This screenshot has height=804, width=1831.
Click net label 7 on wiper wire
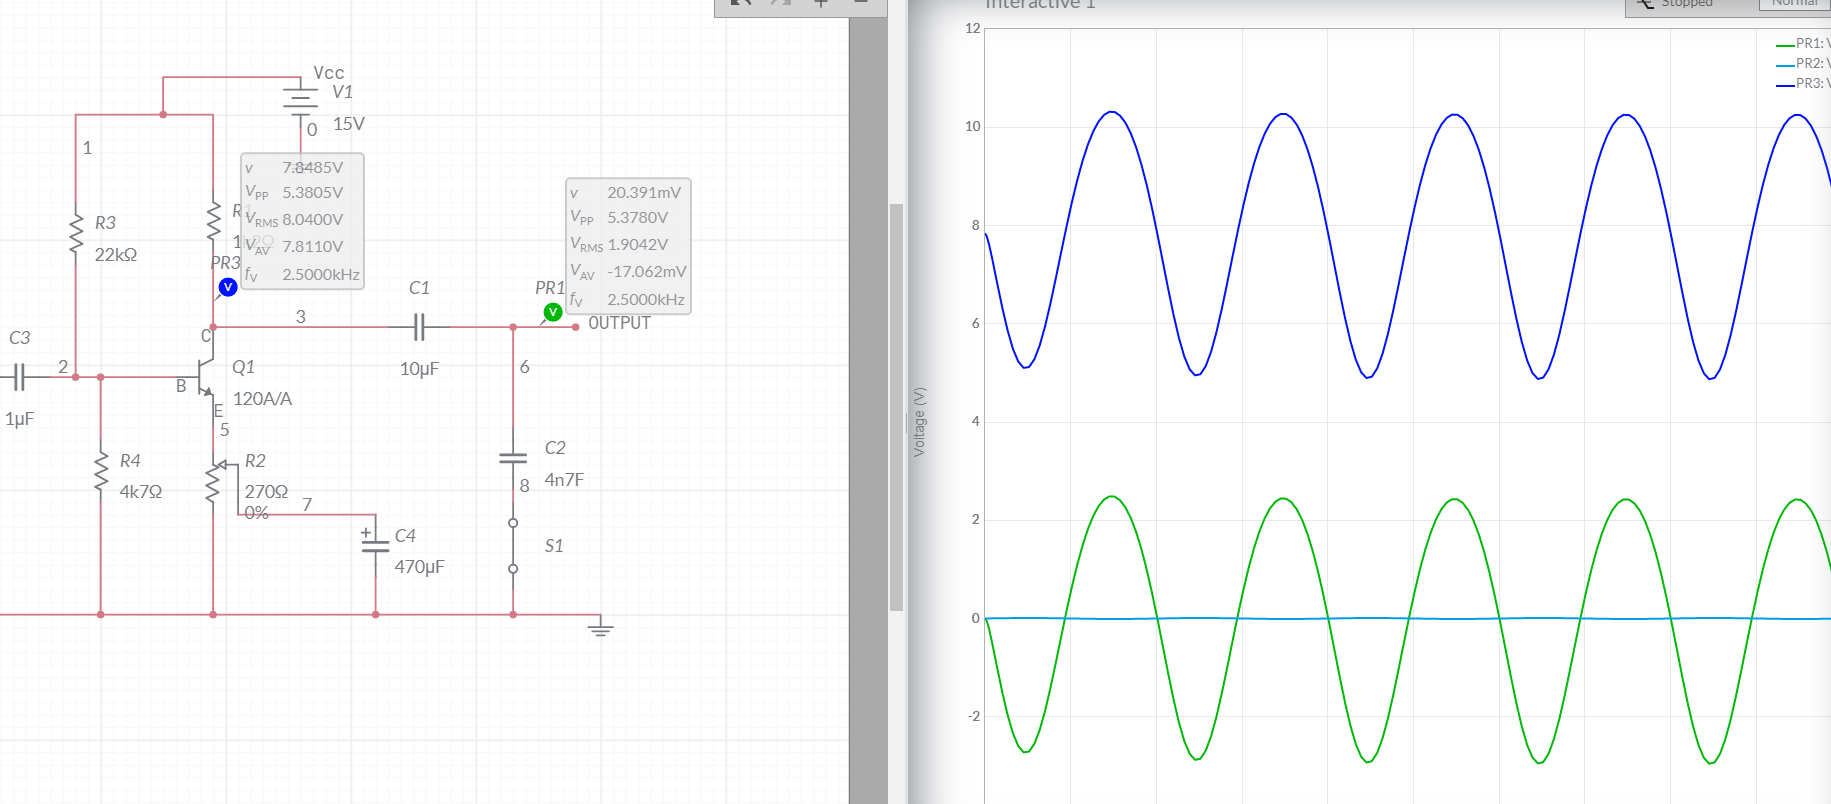coord(307,505)
